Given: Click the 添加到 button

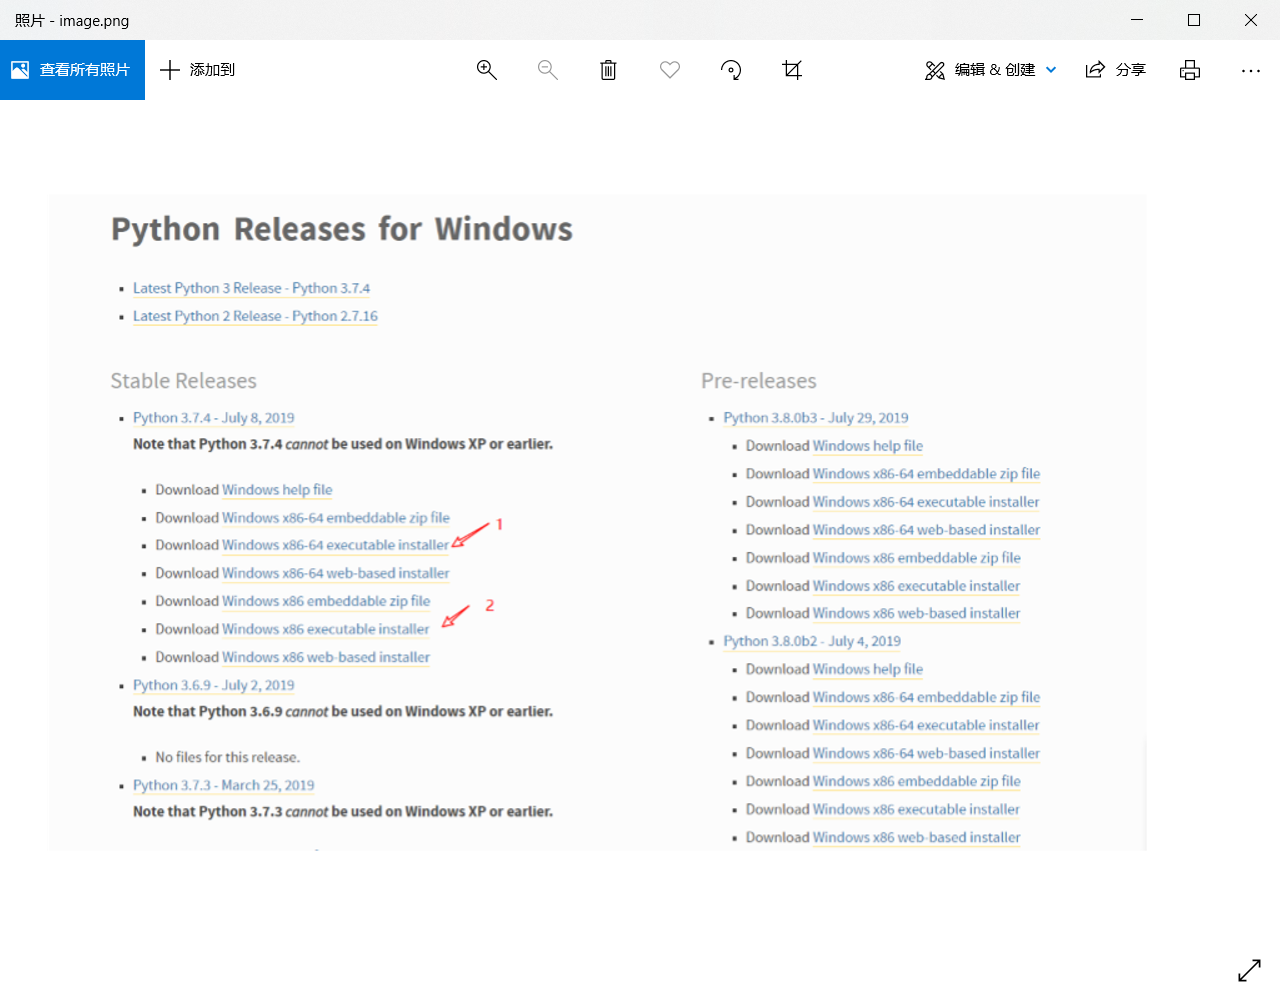Looking at the screenshot, I should click(198, 70).
